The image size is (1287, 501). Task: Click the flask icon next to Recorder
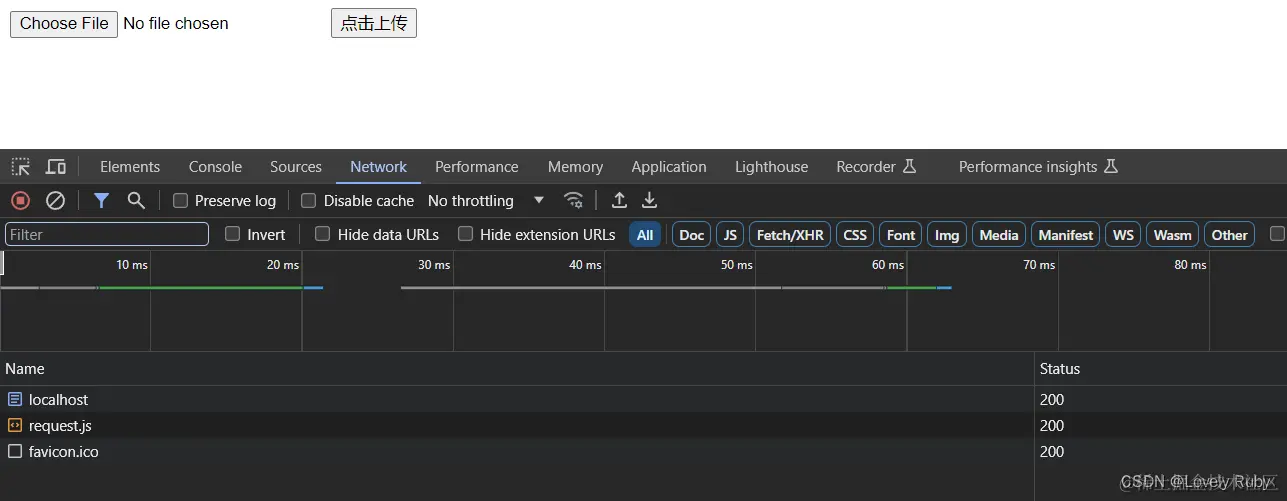click(x=909, y=167)
